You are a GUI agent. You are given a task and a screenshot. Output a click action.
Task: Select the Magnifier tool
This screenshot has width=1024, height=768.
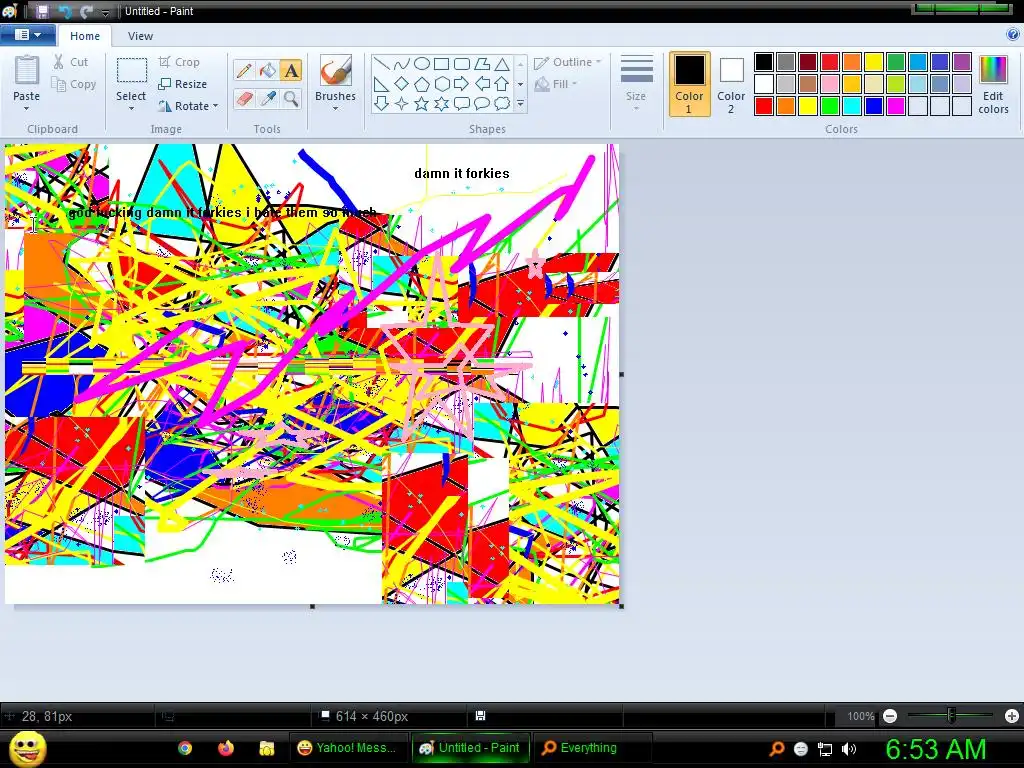(291, 99)
